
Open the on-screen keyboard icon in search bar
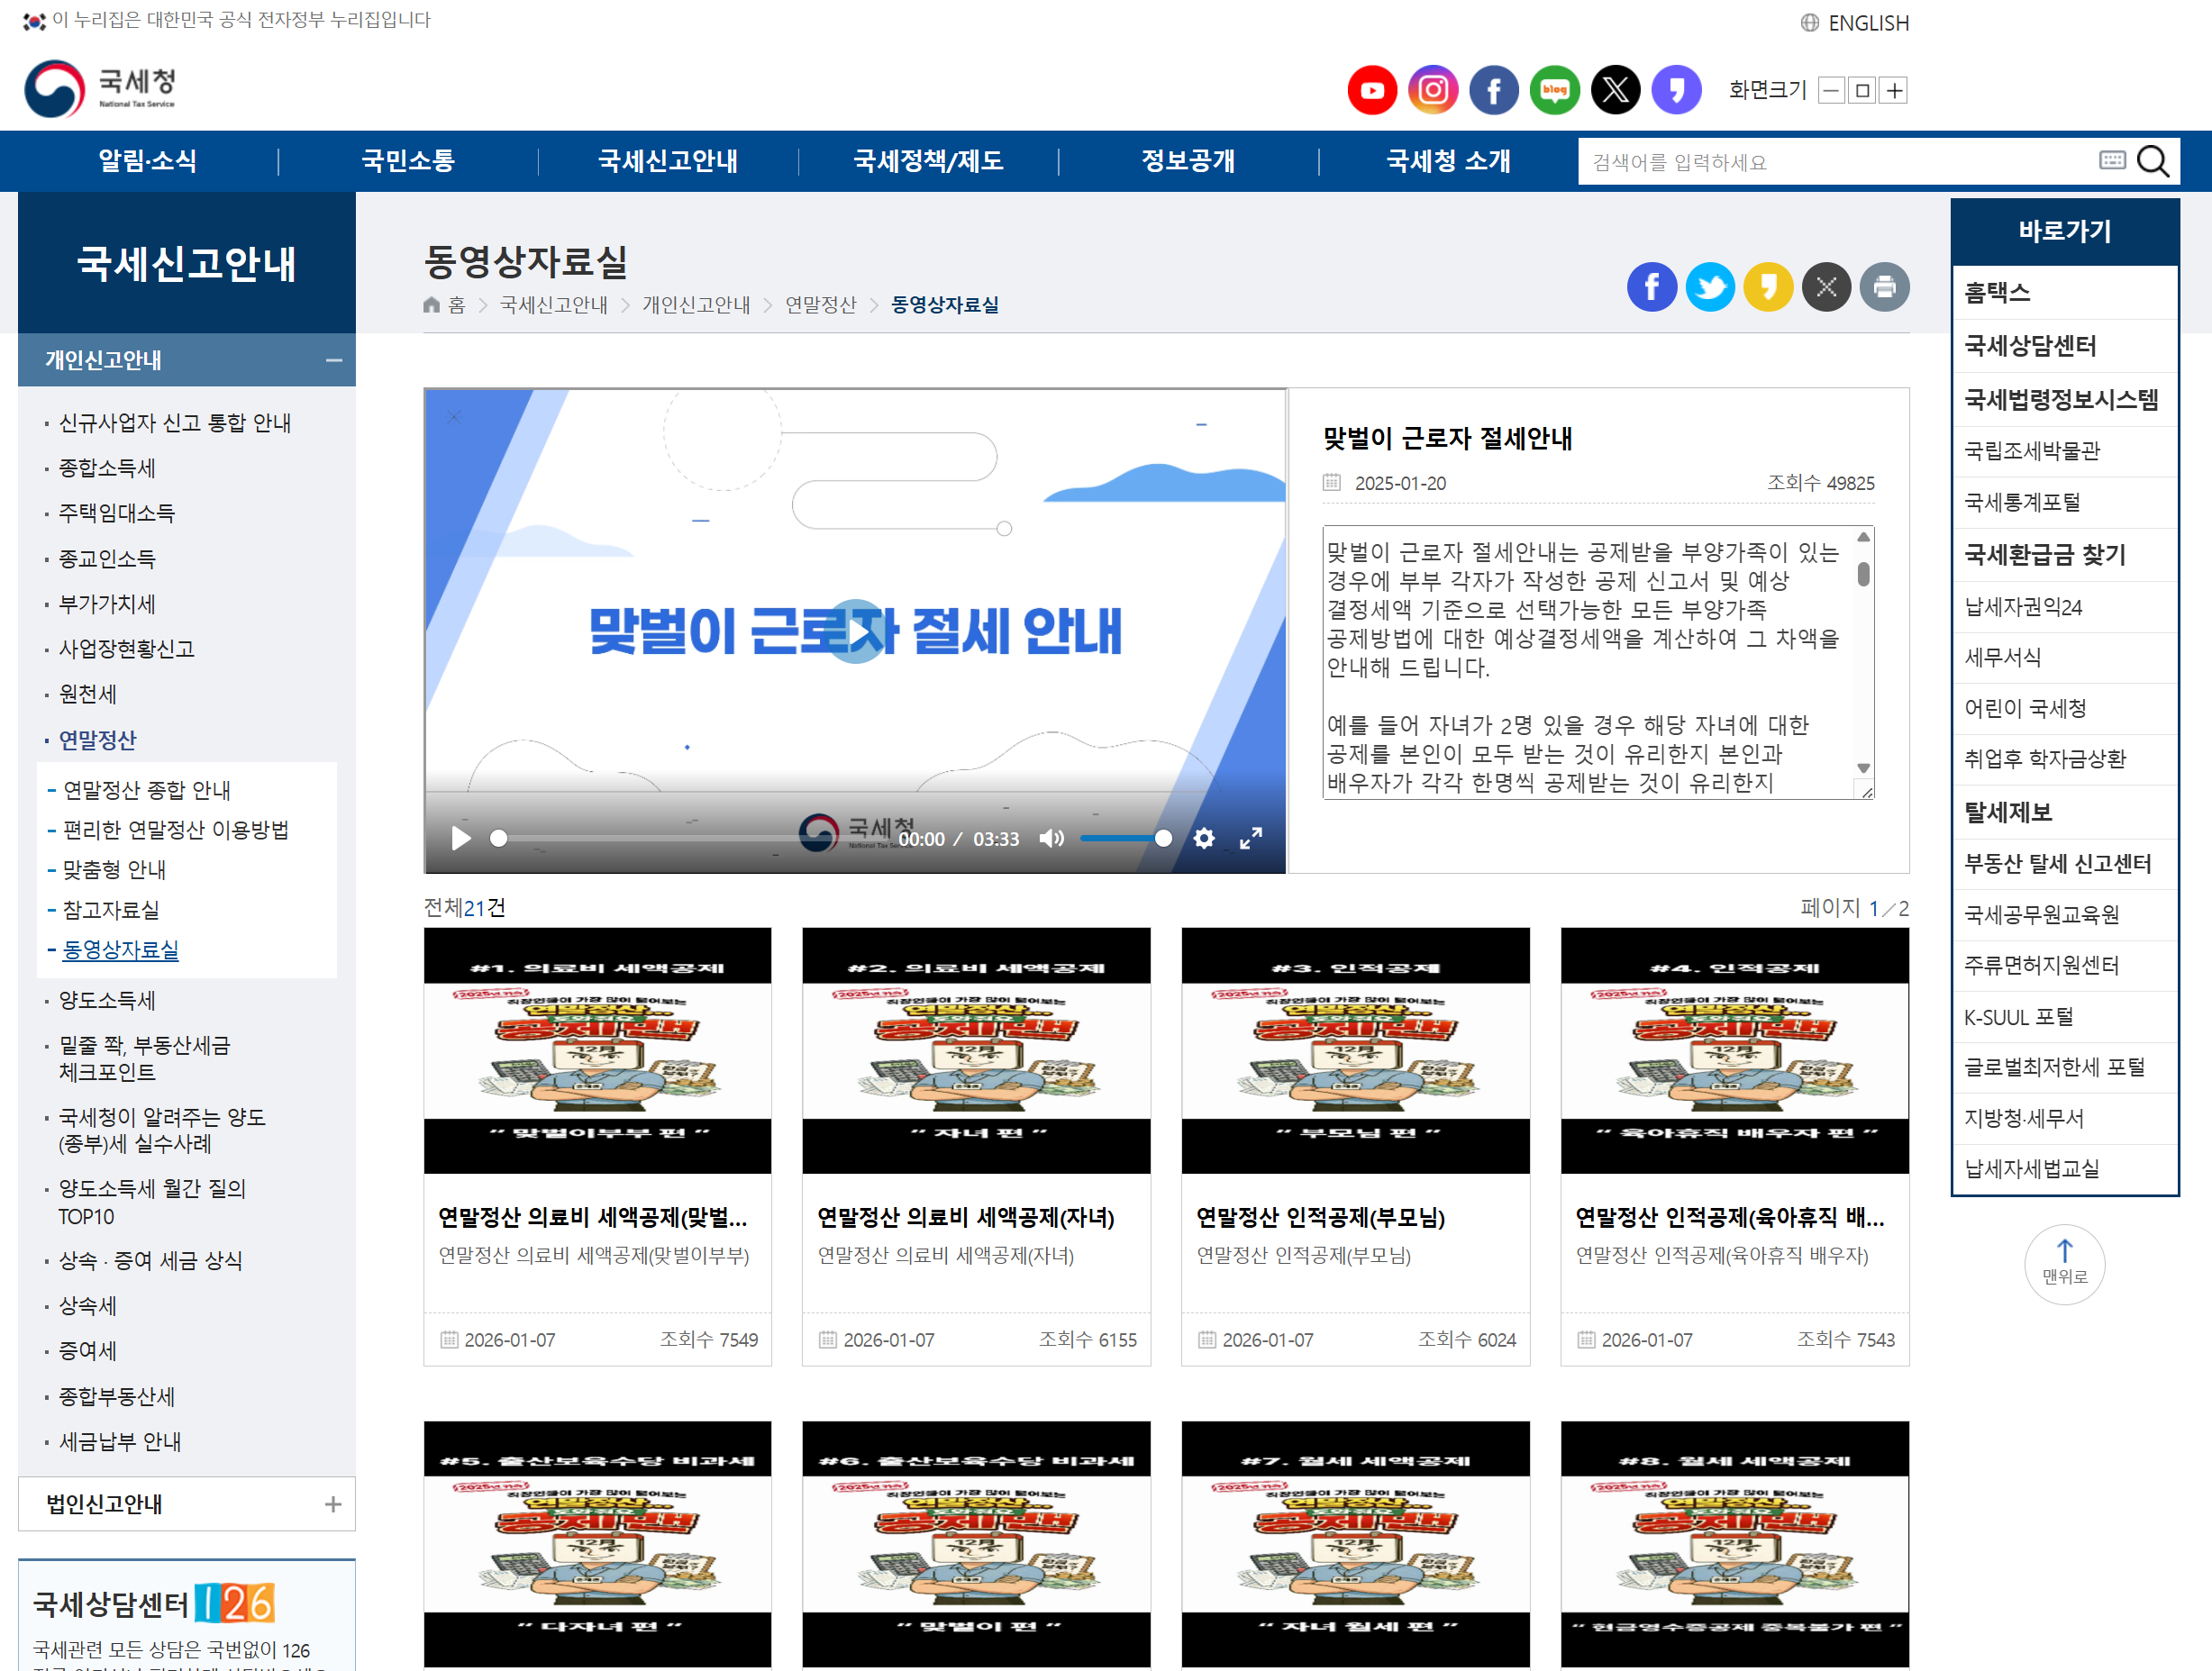point(2112,160)
